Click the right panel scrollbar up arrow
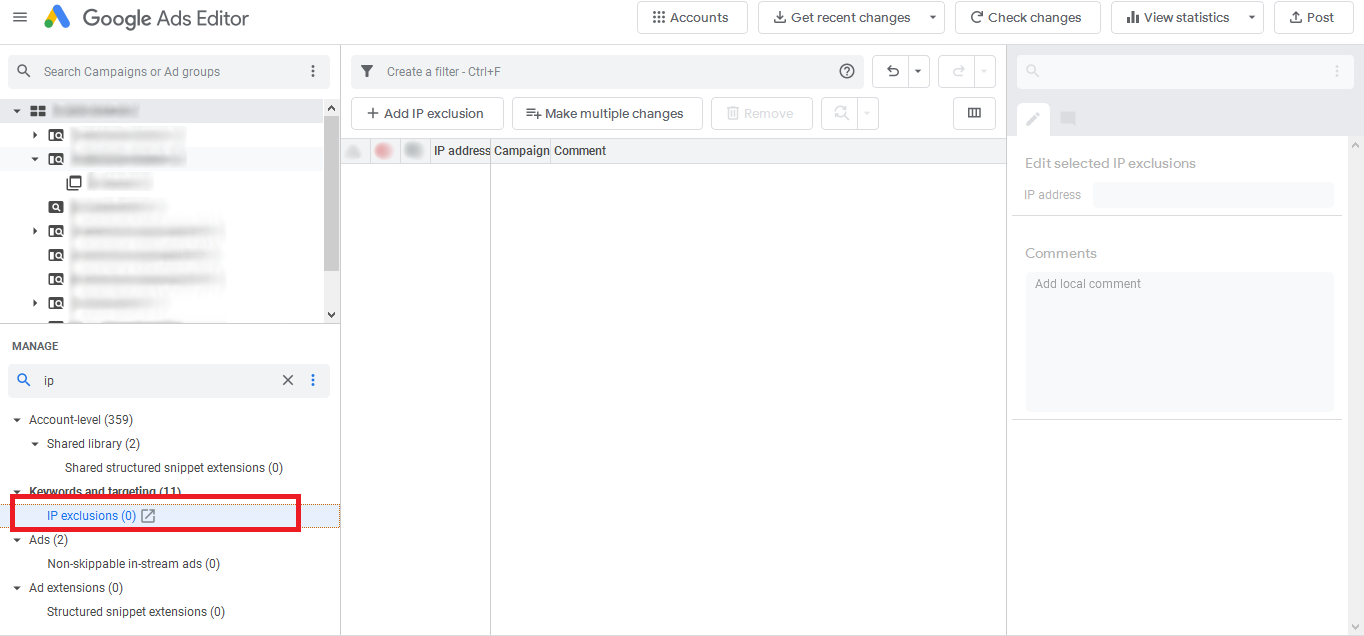The width and height of the screenshot is (1364, 636). 1356,145
